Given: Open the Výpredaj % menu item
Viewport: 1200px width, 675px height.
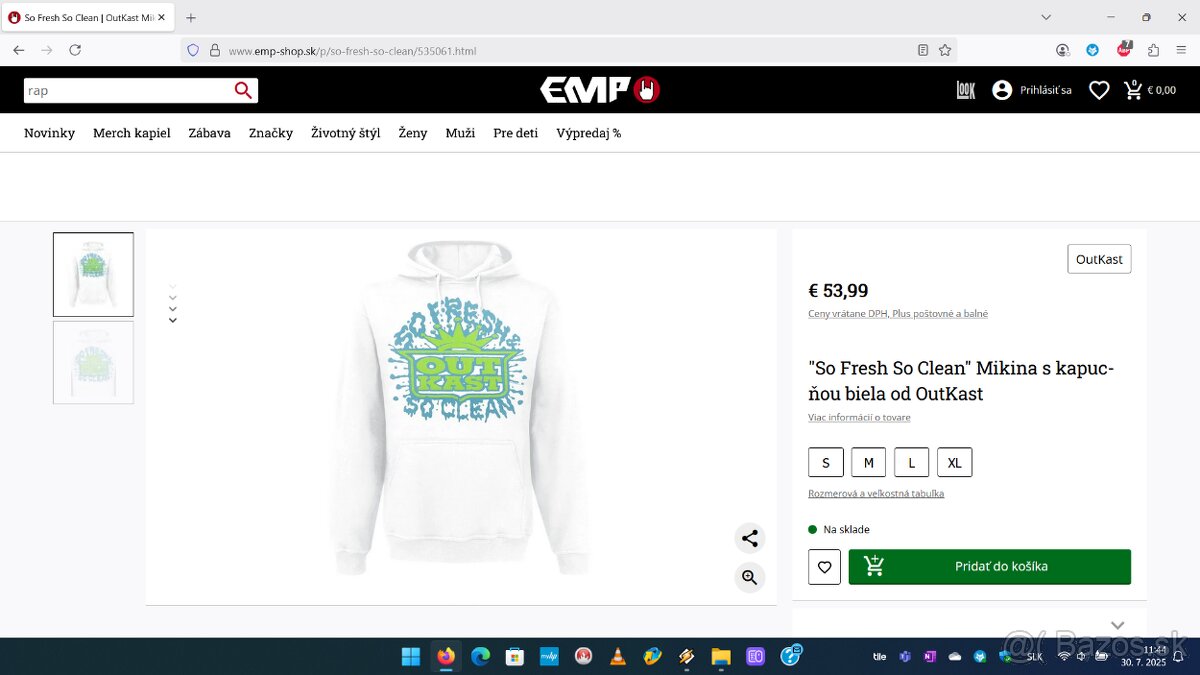Looking at the screenshot, I should click(589, 133).
